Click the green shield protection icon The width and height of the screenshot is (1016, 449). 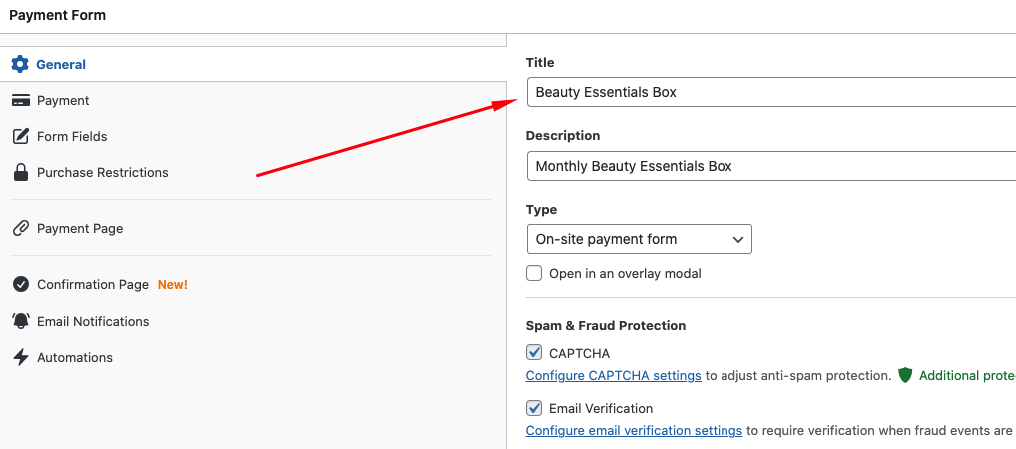(x=905, y=376)
